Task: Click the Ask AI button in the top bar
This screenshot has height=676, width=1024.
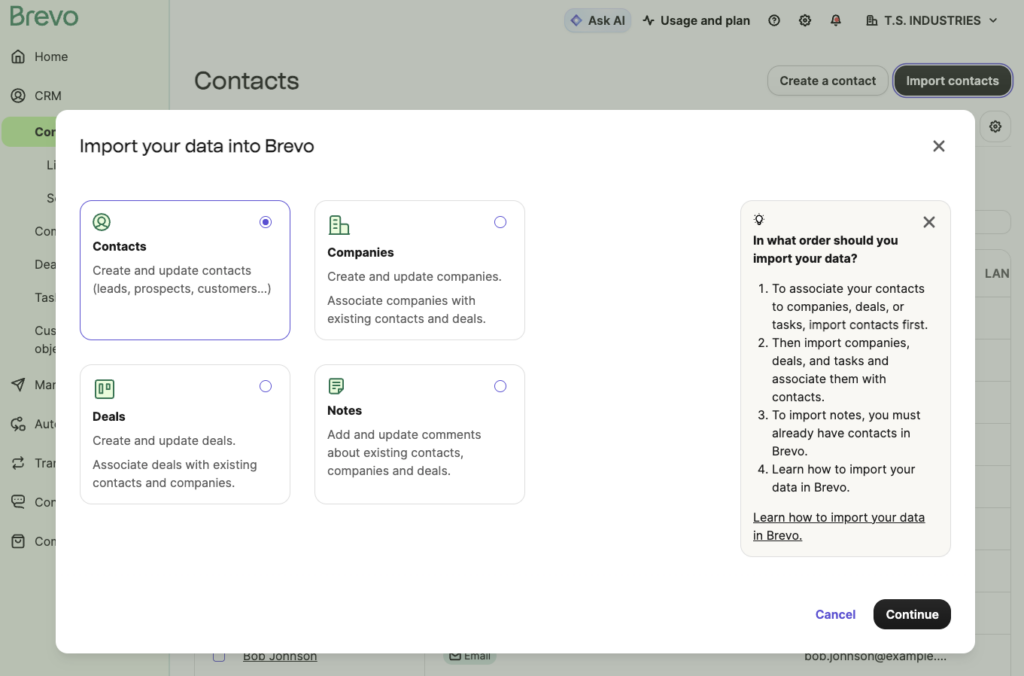Action: click(597, 20)
